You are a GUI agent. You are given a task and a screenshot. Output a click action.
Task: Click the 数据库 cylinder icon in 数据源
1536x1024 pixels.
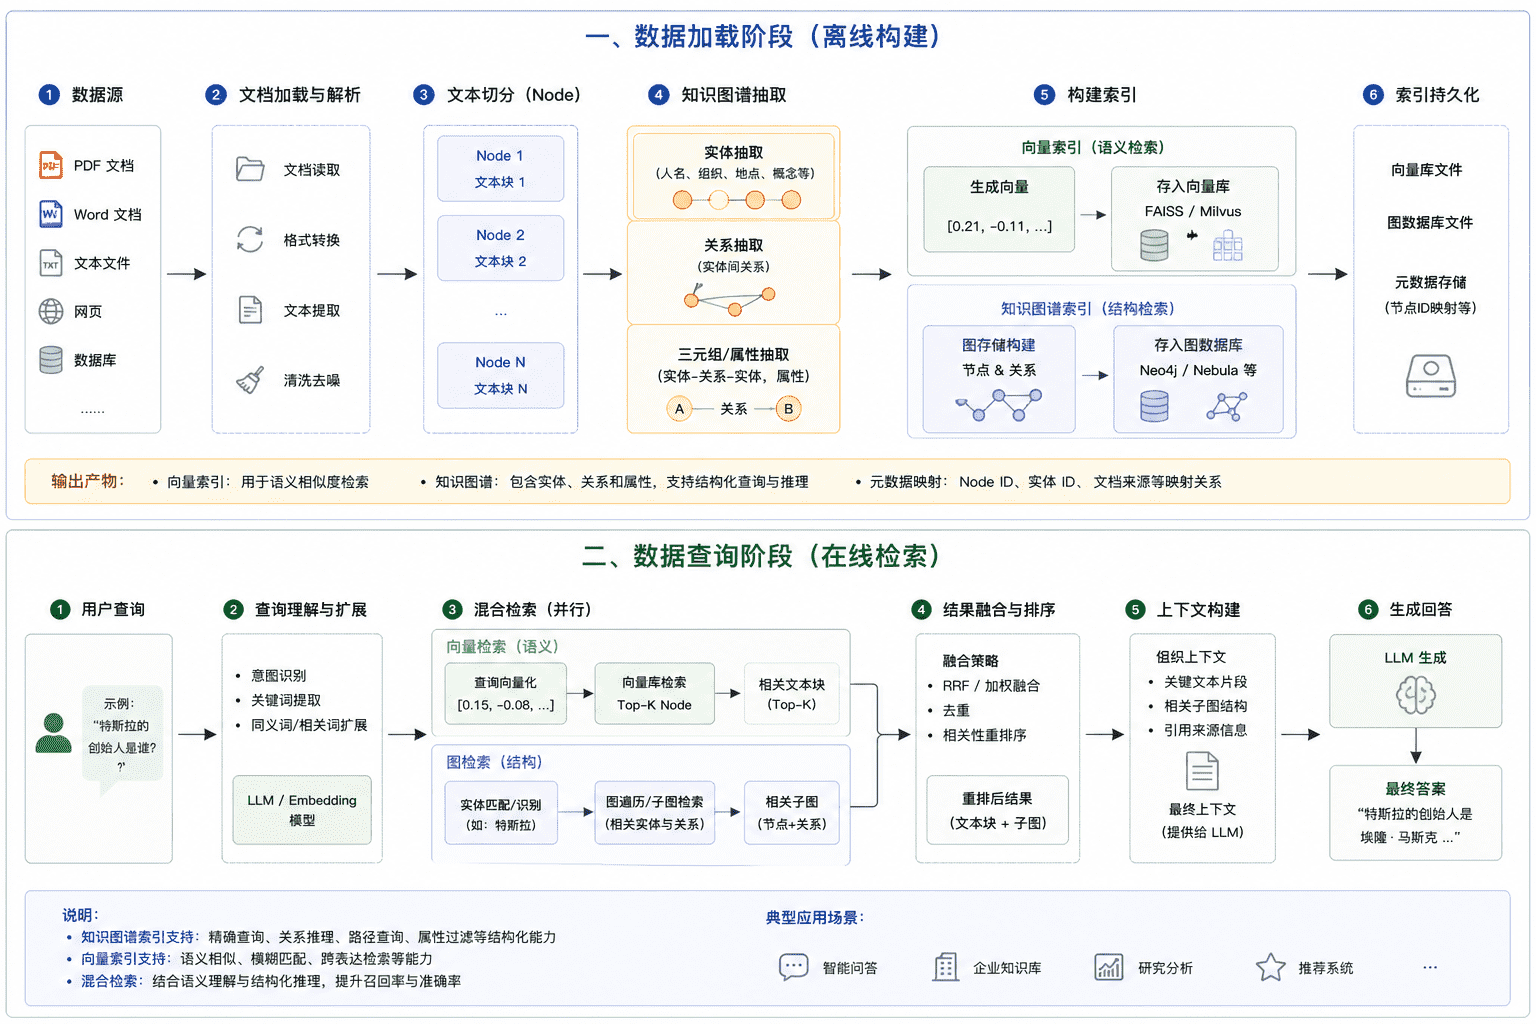(51, 360)
